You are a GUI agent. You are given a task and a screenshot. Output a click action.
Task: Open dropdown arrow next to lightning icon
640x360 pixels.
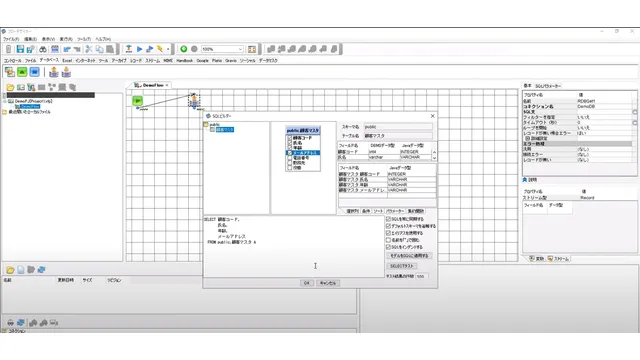coord(168,49)
